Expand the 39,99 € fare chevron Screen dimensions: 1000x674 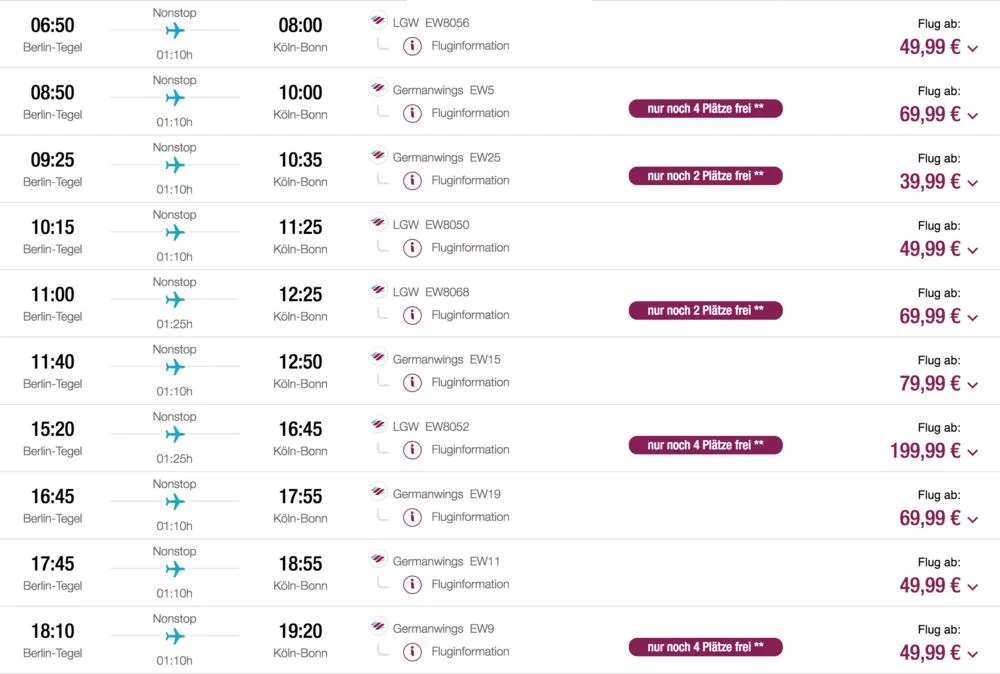click(973, 183)
